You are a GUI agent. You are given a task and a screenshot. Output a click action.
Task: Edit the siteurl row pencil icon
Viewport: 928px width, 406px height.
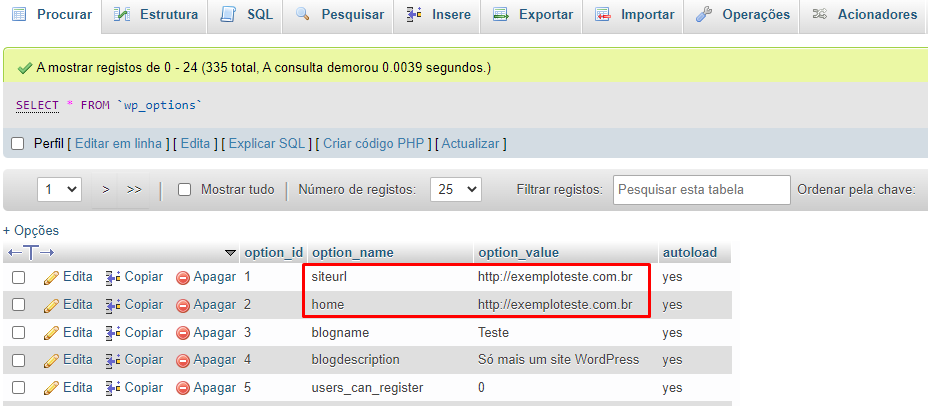pos(51,277)
